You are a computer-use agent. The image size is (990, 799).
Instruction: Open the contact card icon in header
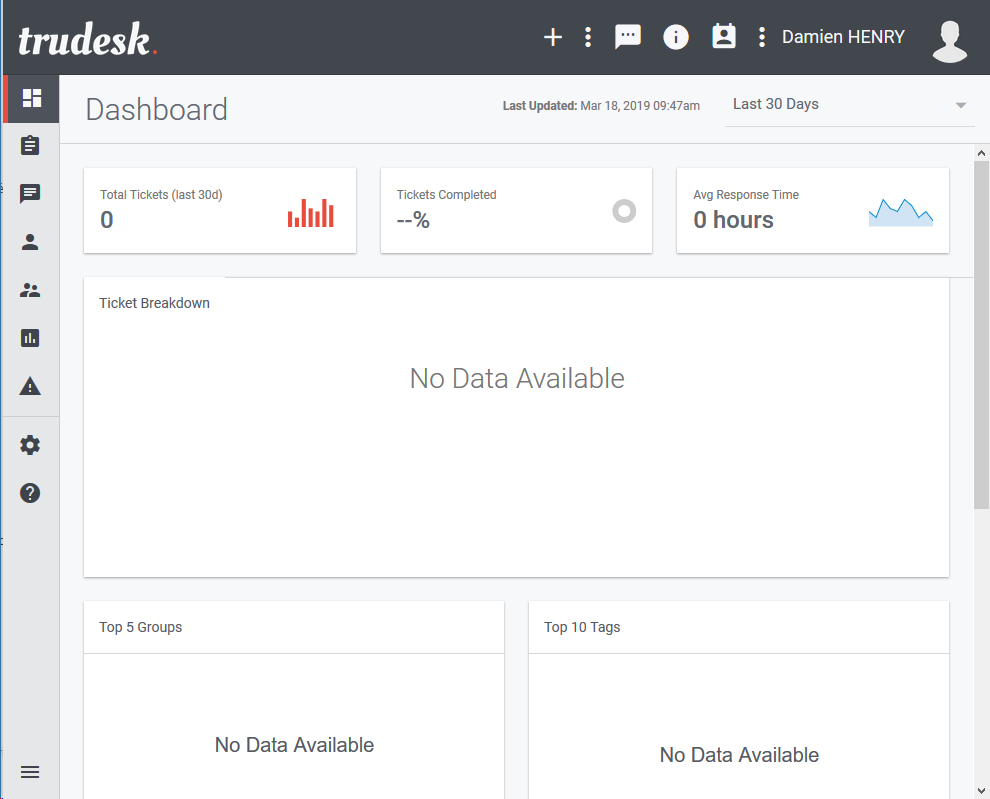724,37
